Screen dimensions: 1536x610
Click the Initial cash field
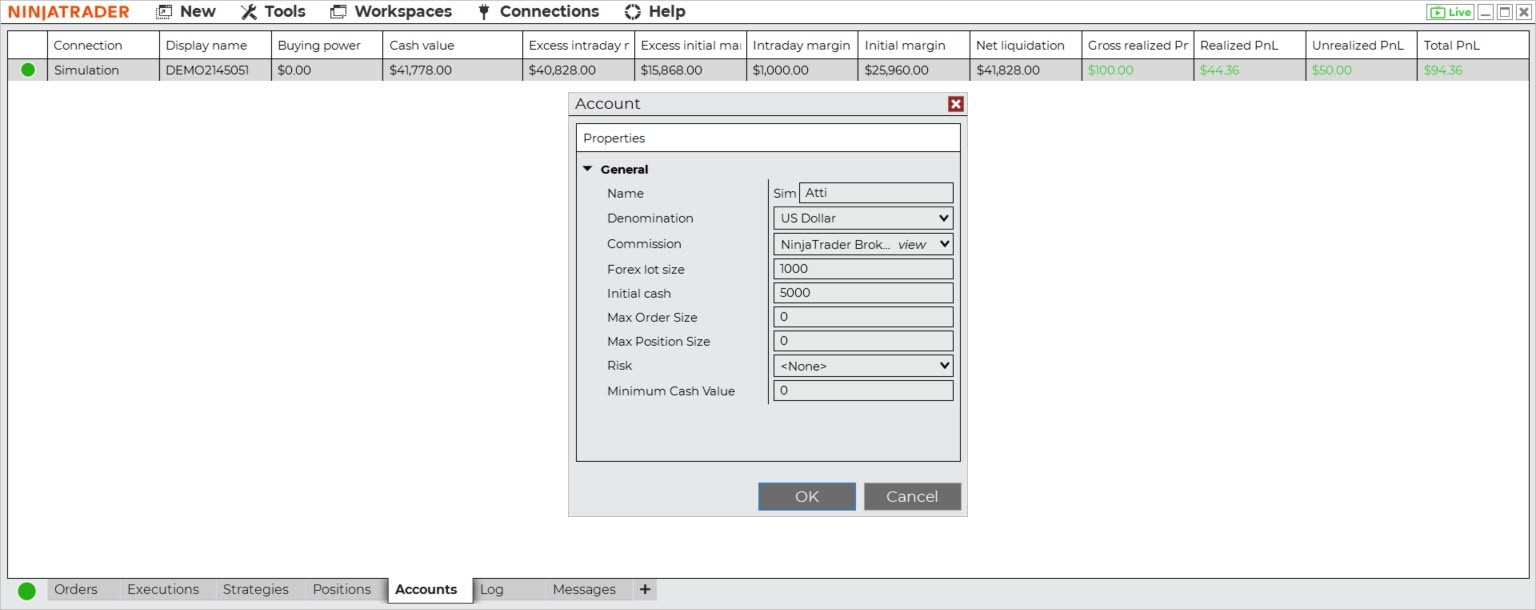point(863,293)
